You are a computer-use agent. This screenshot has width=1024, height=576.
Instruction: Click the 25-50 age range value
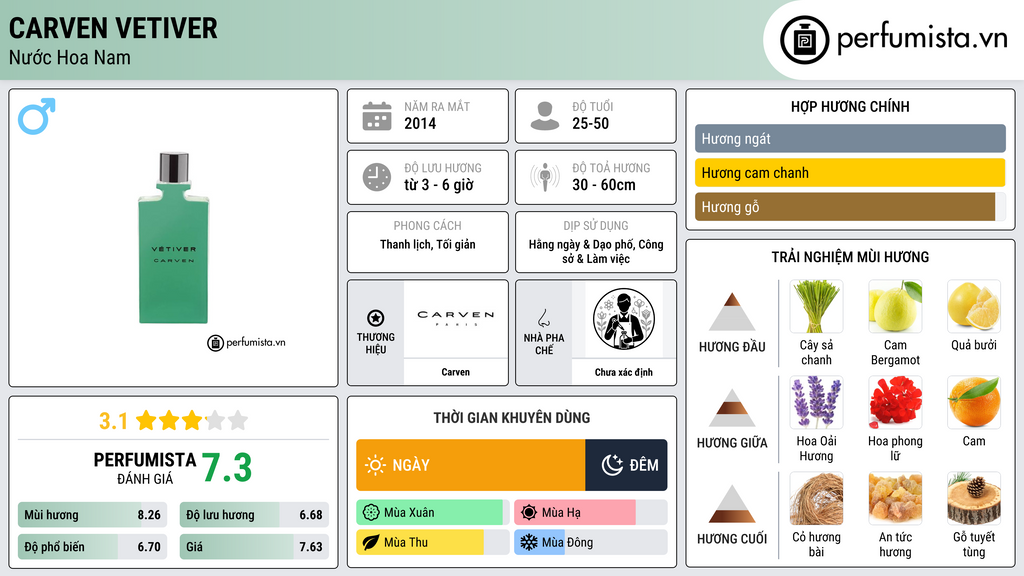pyautogui.click(x=590, y=123)
